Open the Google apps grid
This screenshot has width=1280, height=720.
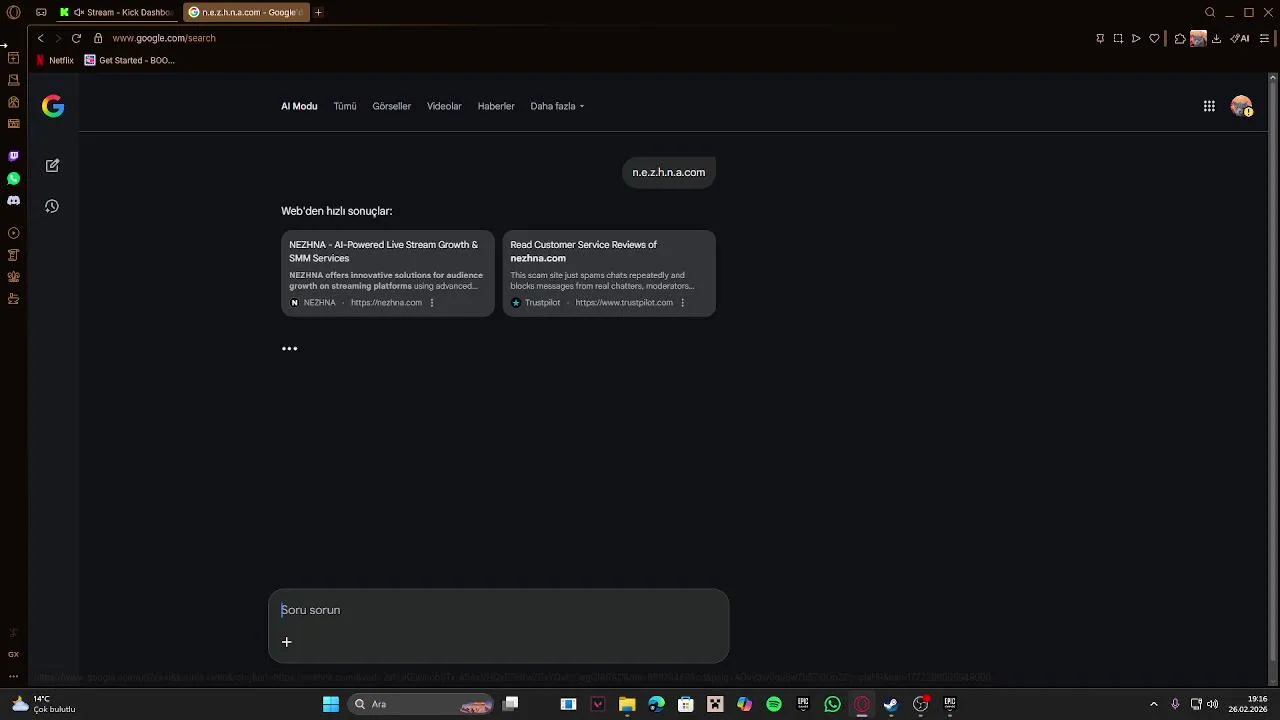click(x=1209, y=106)
